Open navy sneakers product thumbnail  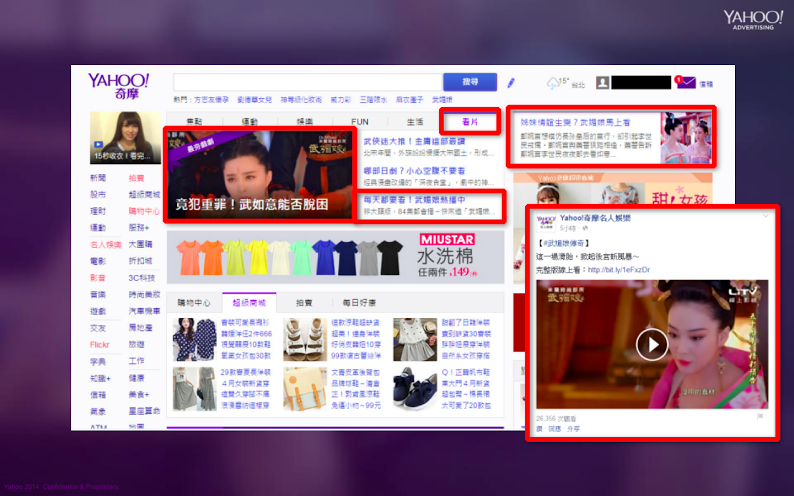click(x=415, y=389)
